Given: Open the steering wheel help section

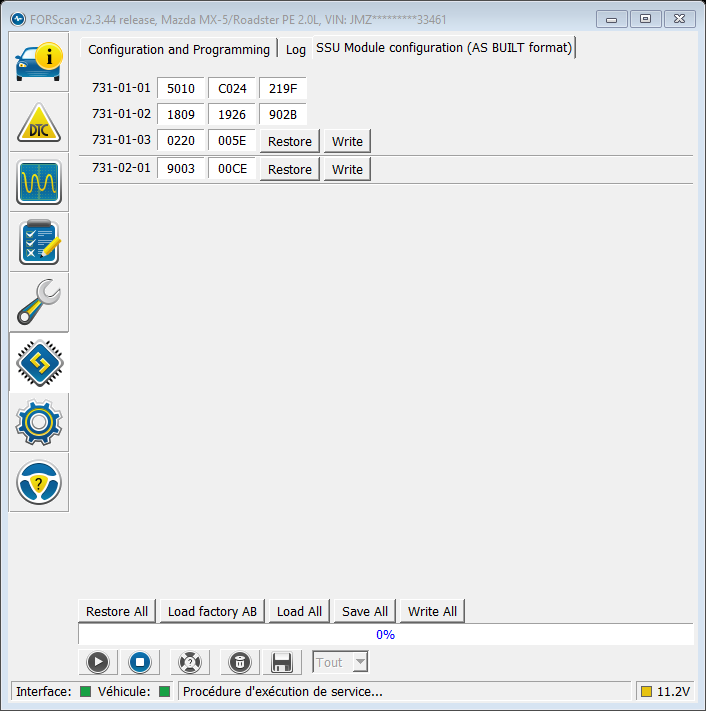Looking at the screenshot, I should click(x=39, y=482).
